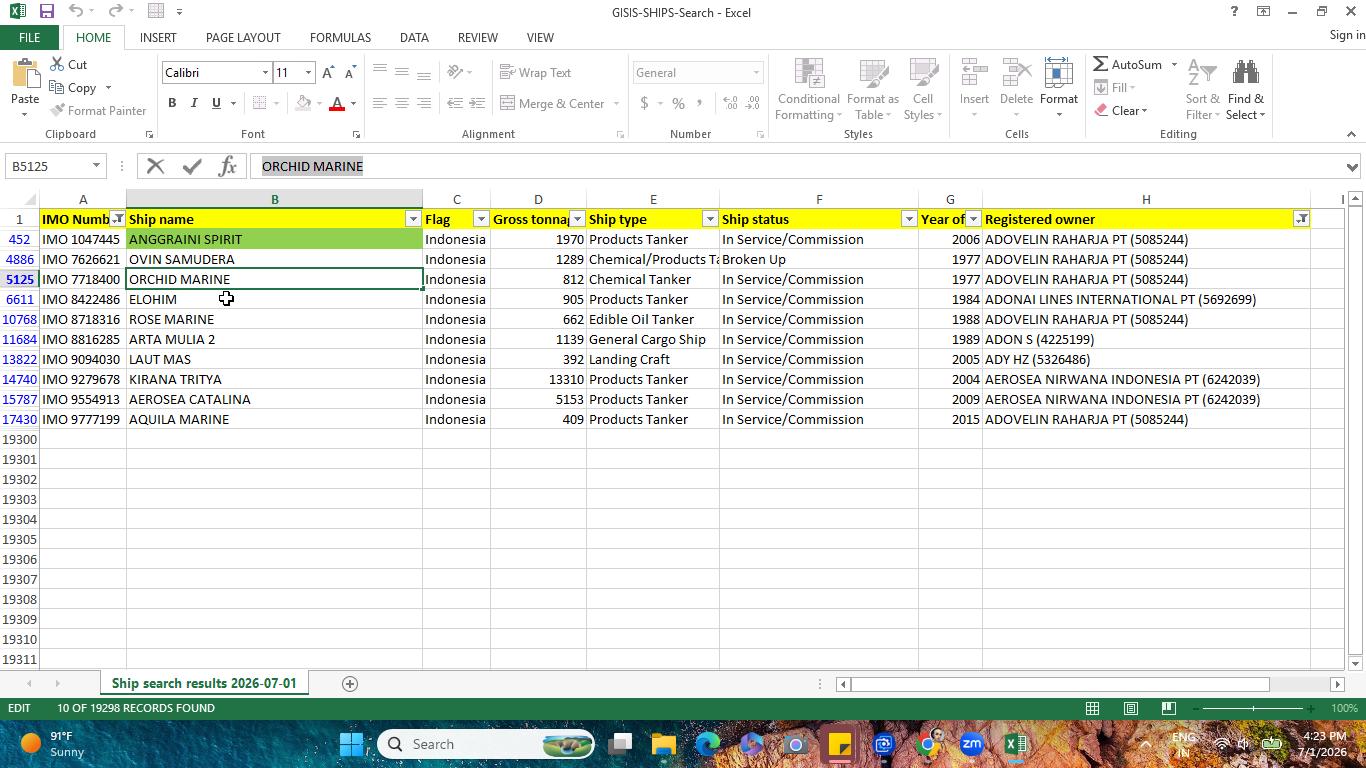The image size is (1366, 768).
Task: Activate the Format Painter brush
Action: 98,111
